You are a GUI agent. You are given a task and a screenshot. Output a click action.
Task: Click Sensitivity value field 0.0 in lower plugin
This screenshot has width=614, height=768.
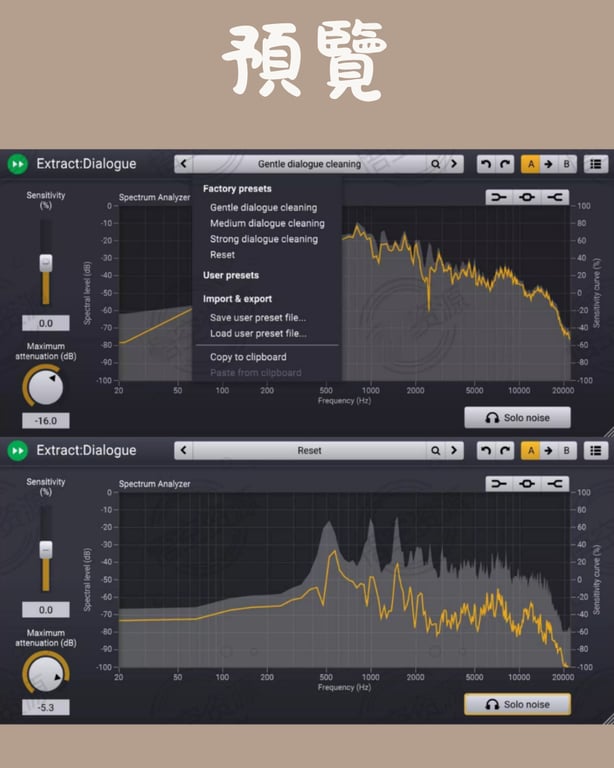(46, 609)
